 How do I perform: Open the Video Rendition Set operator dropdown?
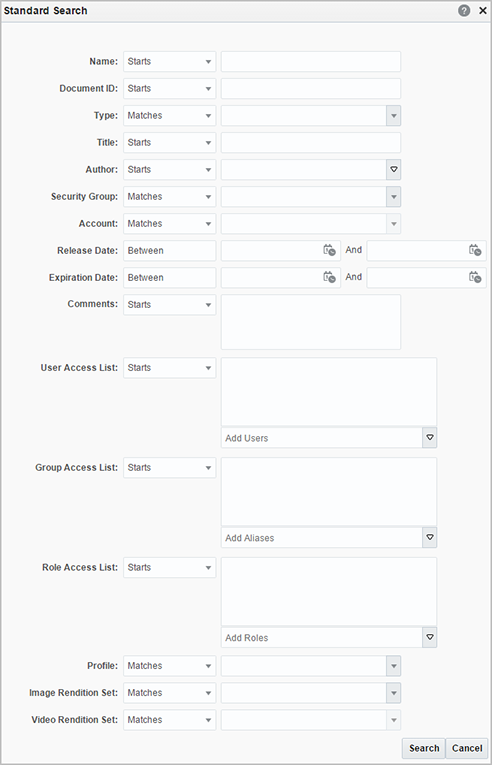(x=169, y=720)
